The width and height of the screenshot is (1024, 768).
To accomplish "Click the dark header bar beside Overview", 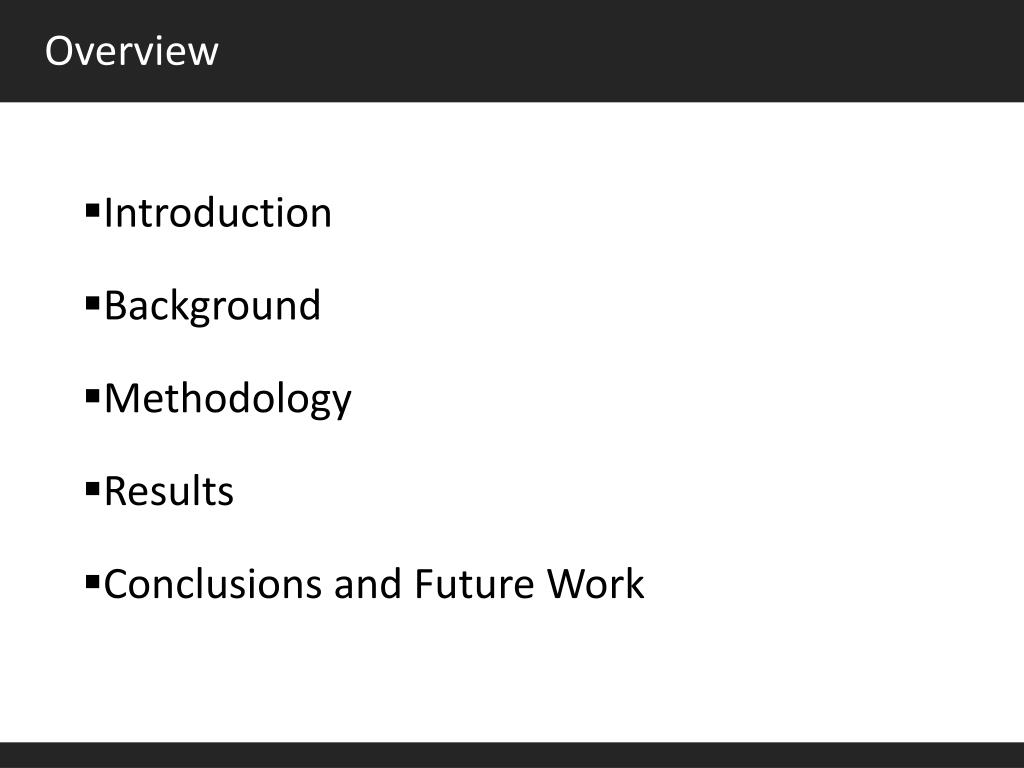I will click(x=620, y=51).
